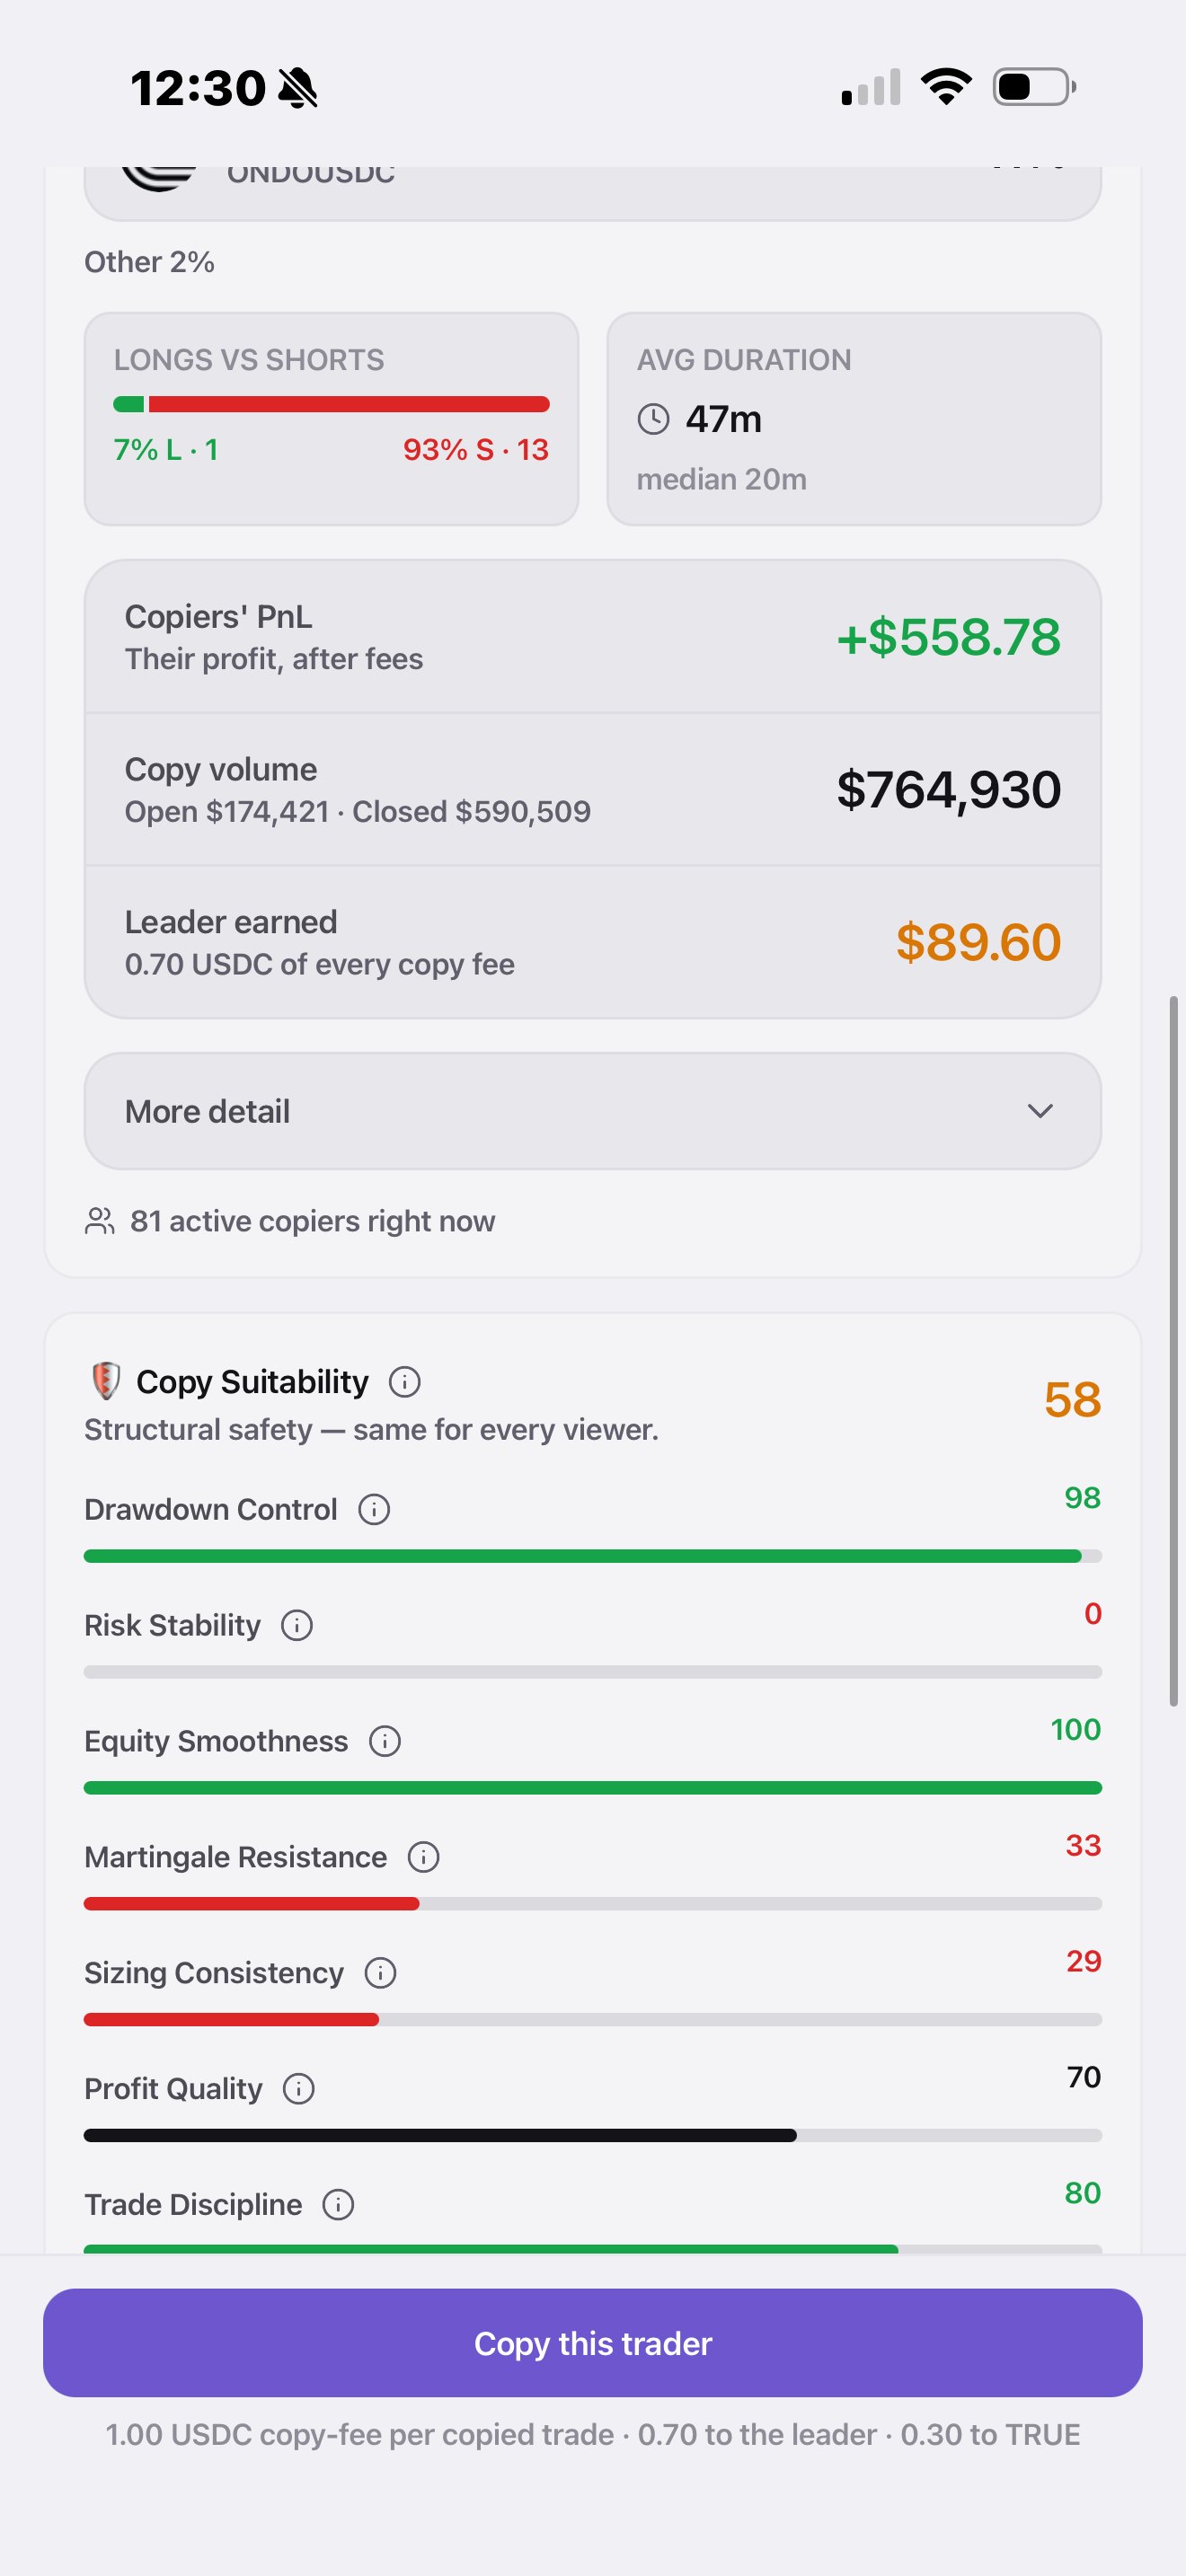
Task: Tap the Copy Suitability shield icon
Action: [106, 1380]
